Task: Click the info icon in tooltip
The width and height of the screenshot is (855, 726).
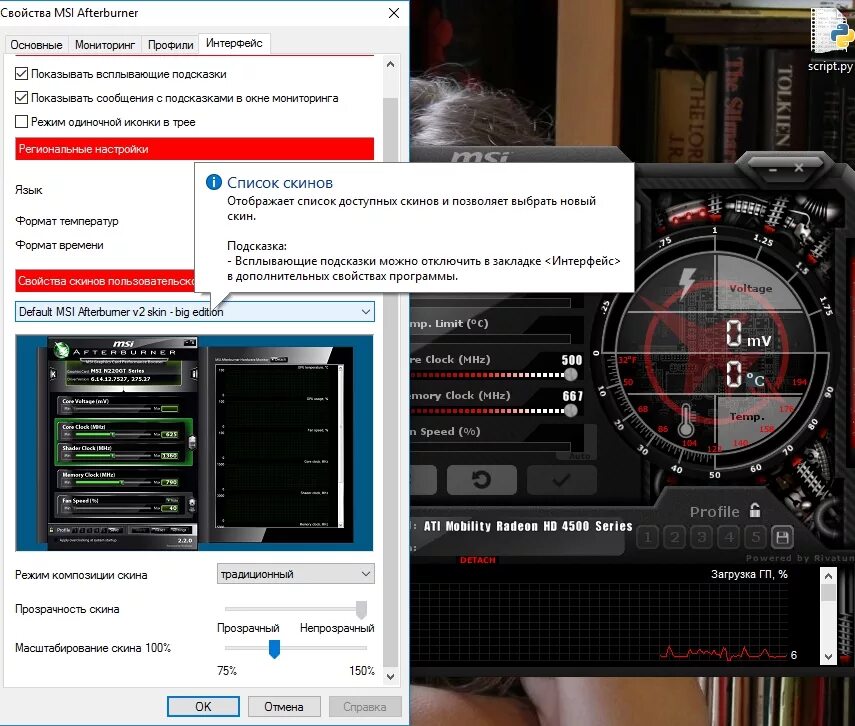Action: coord(213,182)
